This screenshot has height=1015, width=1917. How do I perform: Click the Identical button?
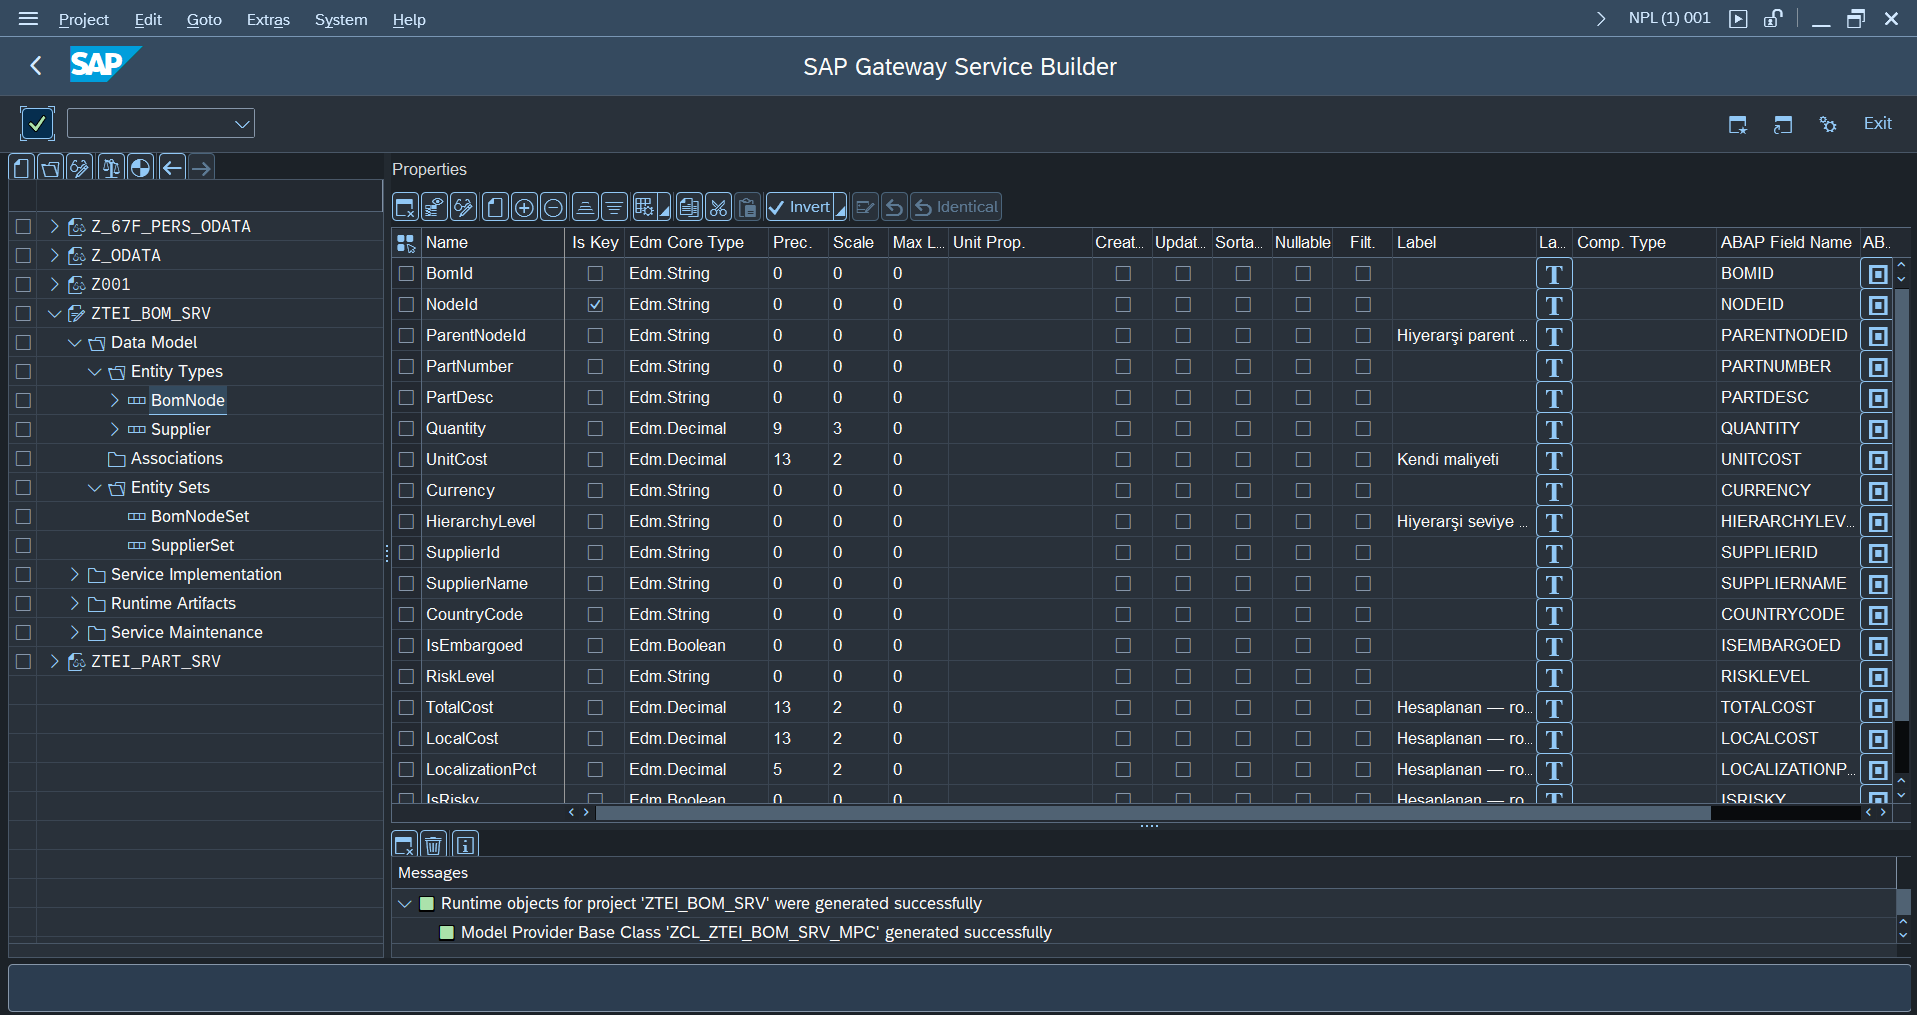point(956,207)
